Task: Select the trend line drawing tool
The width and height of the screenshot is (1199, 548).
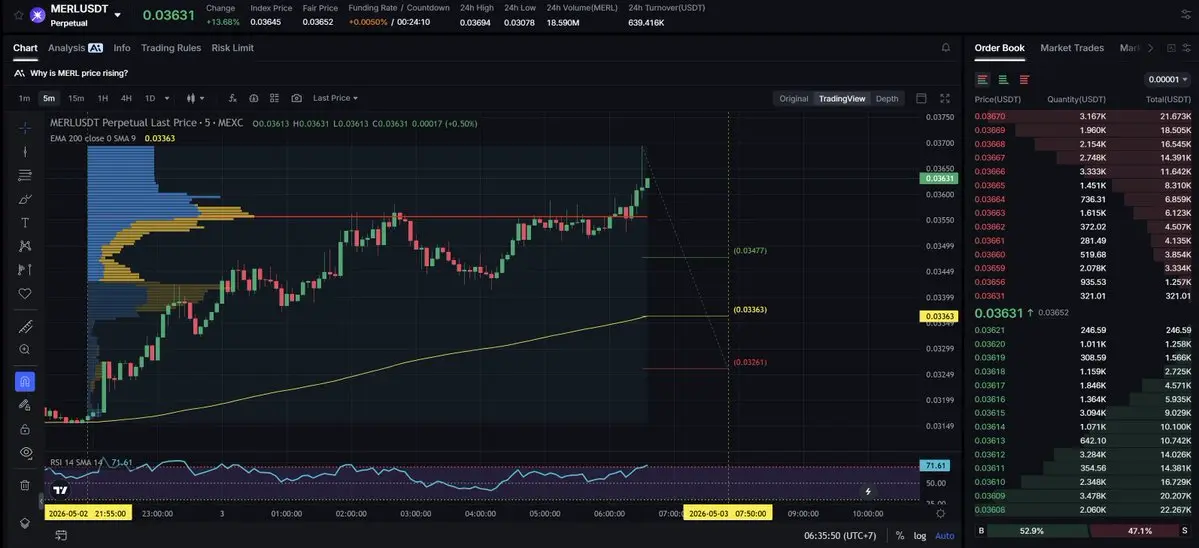Action: pos(24,151)
